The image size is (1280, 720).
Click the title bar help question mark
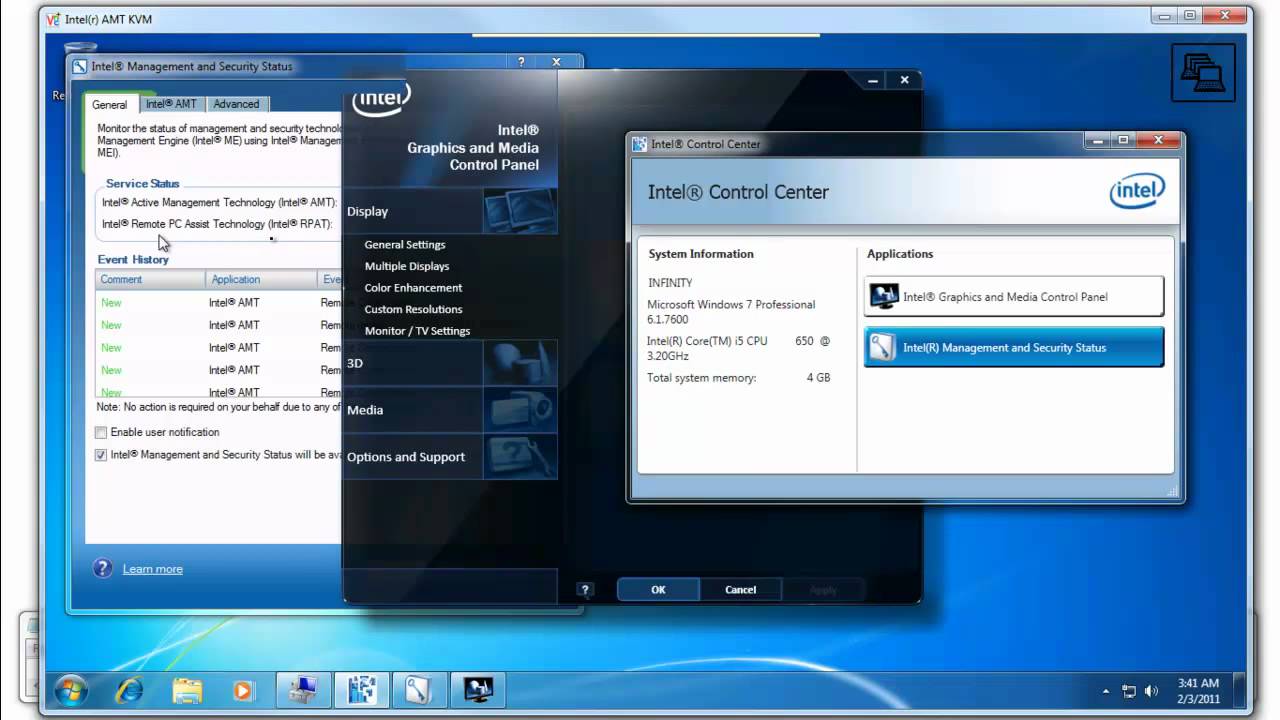521,62
